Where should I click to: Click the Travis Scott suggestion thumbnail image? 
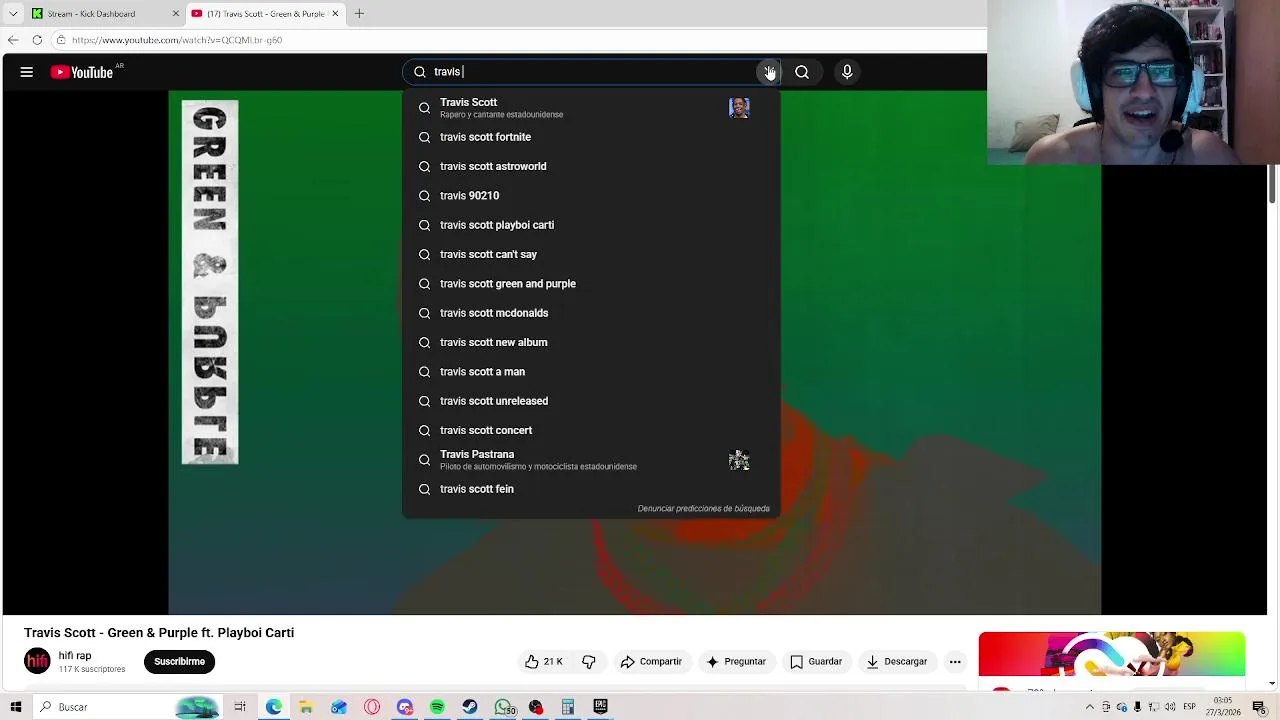739,107
